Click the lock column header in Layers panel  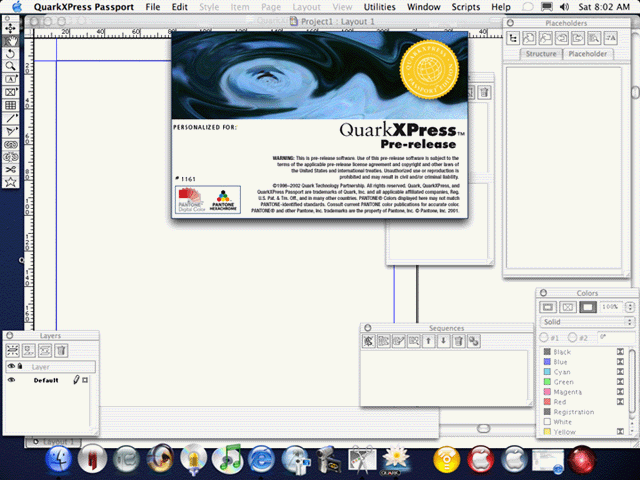(20, 367)
